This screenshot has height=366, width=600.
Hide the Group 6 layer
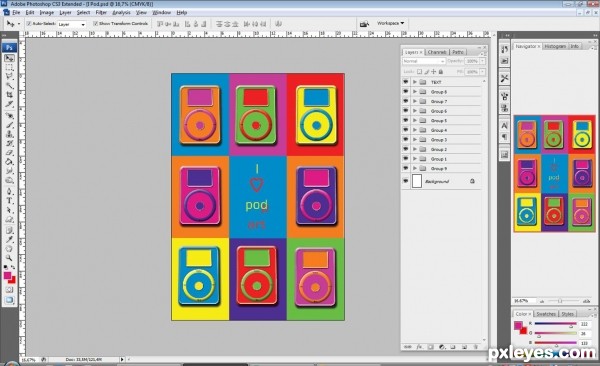coord(406,111)
